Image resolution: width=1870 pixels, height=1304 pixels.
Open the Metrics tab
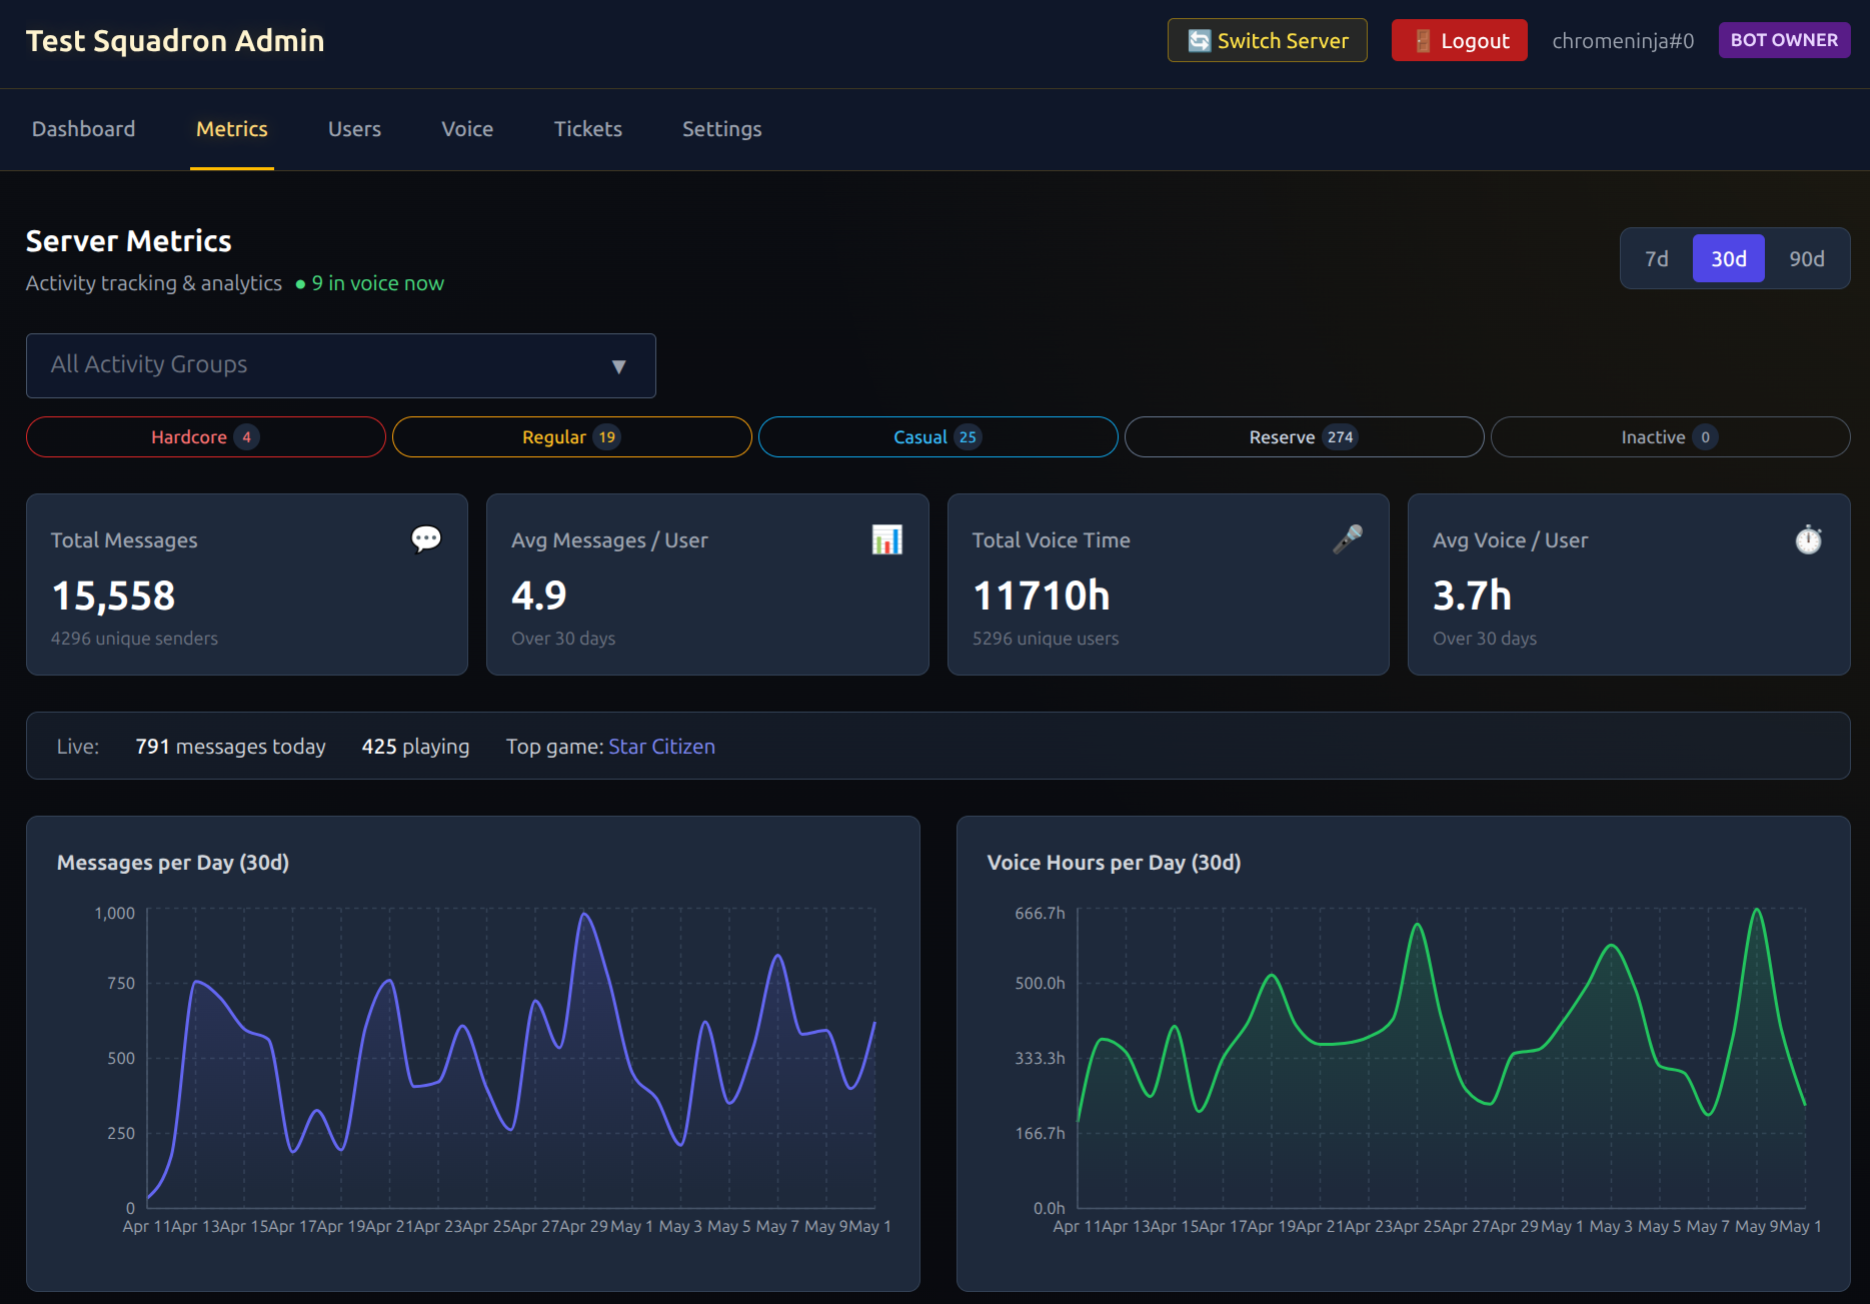tap(232, 129)
